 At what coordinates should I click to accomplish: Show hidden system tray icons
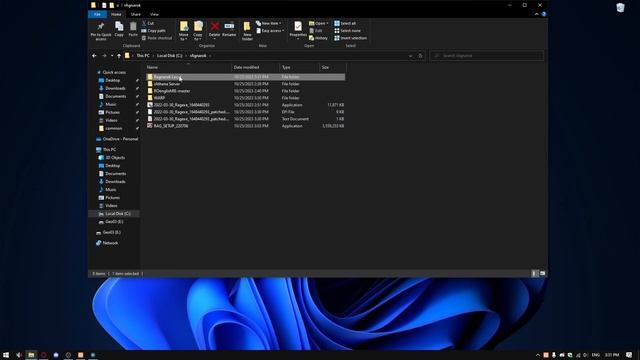[538, 355]
